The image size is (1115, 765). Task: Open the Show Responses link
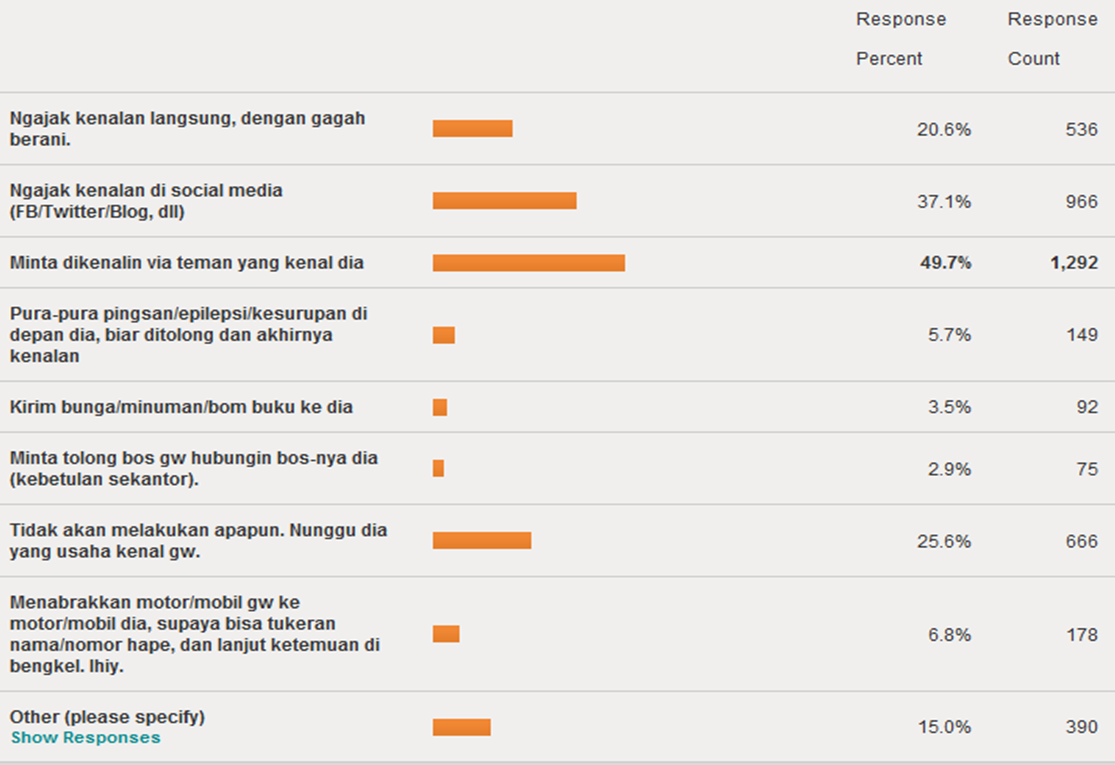(x=85, y=738)
